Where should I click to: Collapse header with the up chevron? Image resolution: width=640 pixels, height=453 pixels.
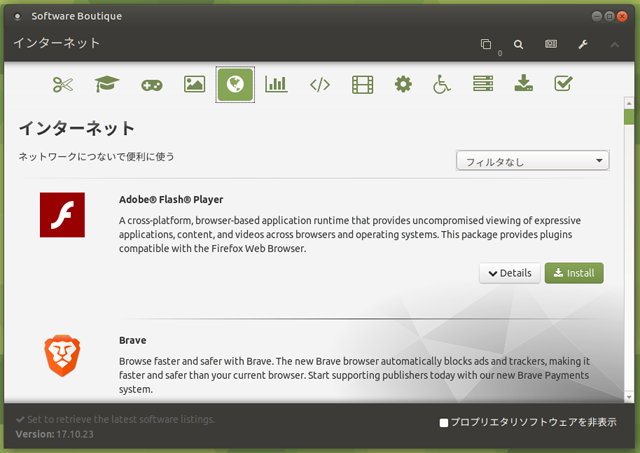point(614,44)
